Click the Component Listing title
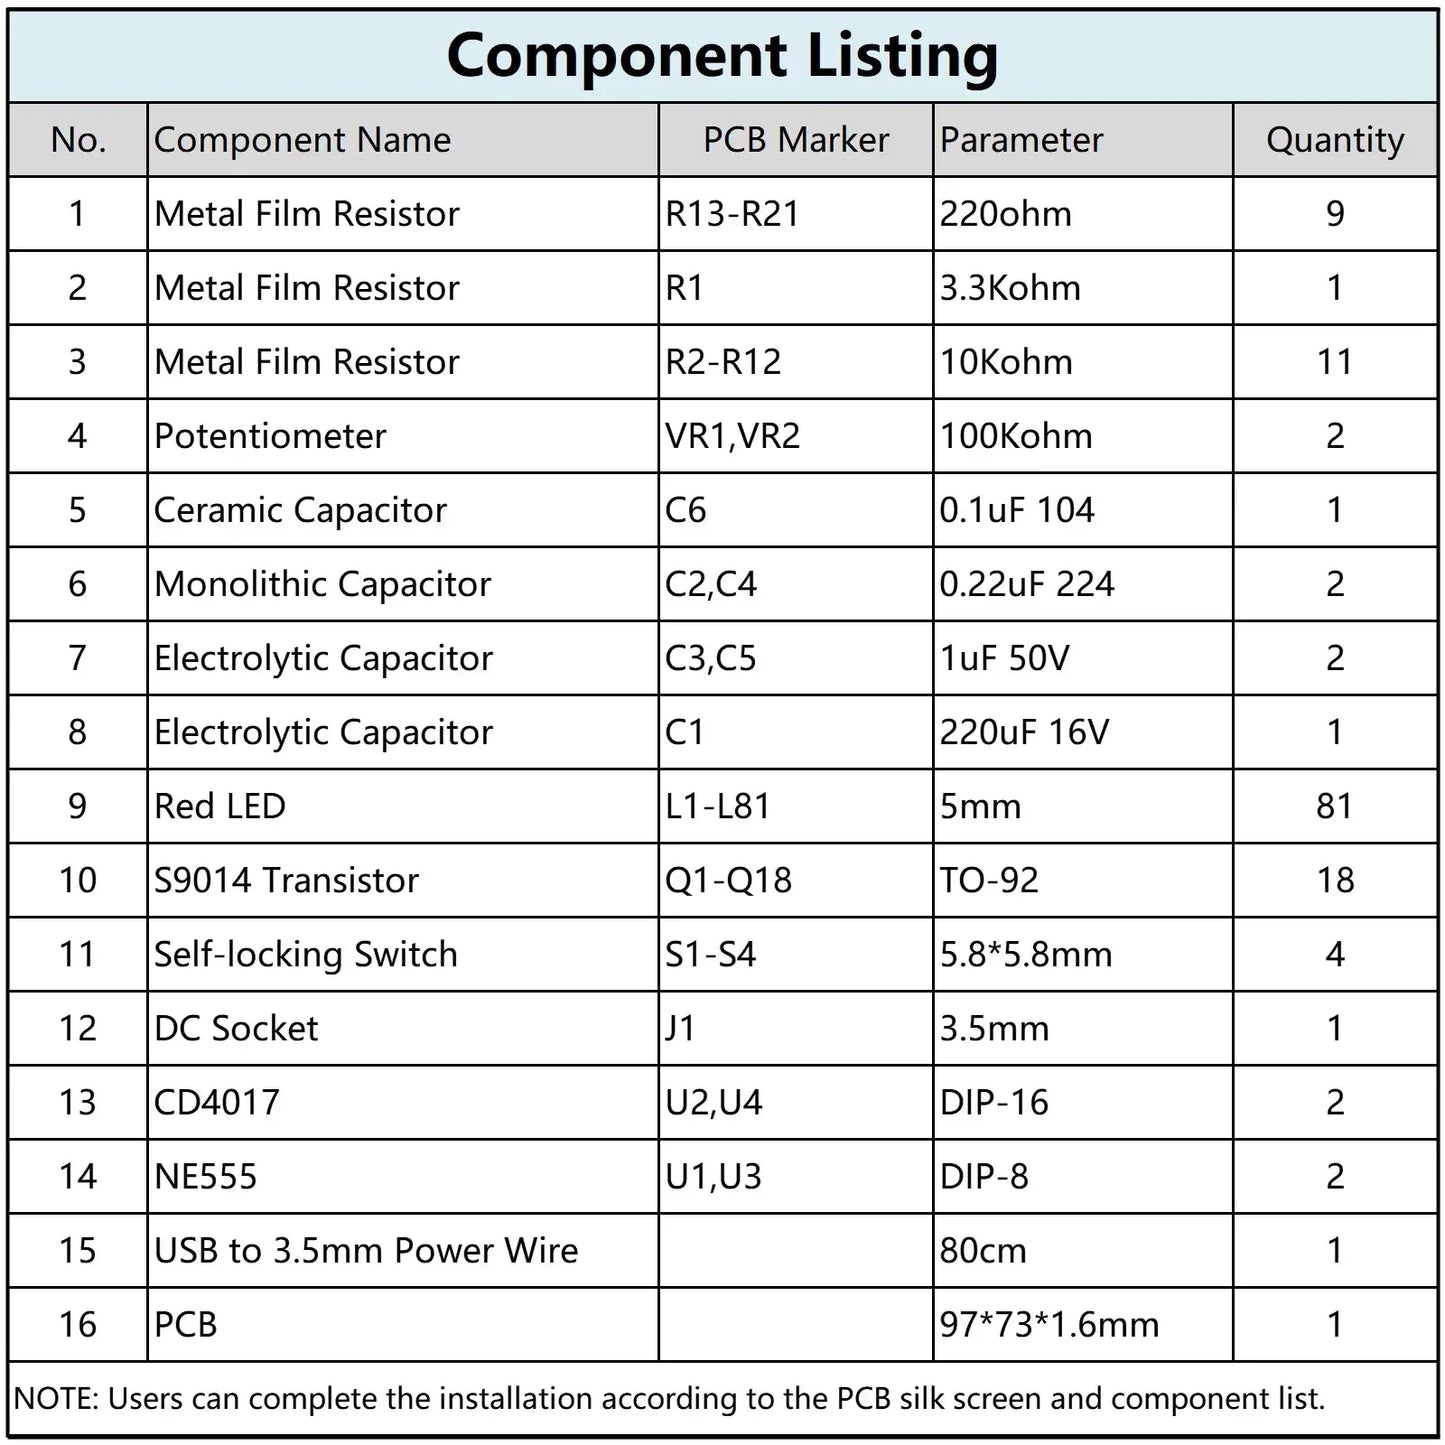 tap(722, 56)
